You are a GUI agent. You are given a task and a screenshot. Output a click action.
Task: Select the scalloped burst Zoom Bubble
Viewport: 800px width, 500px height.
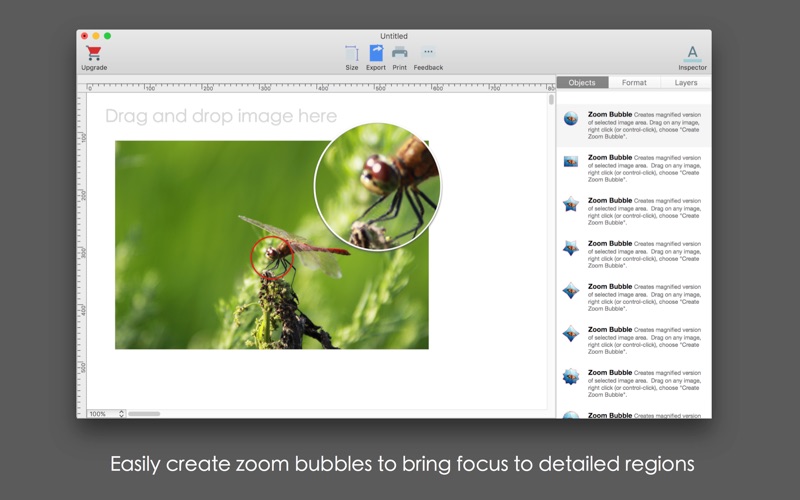(571, 377)
